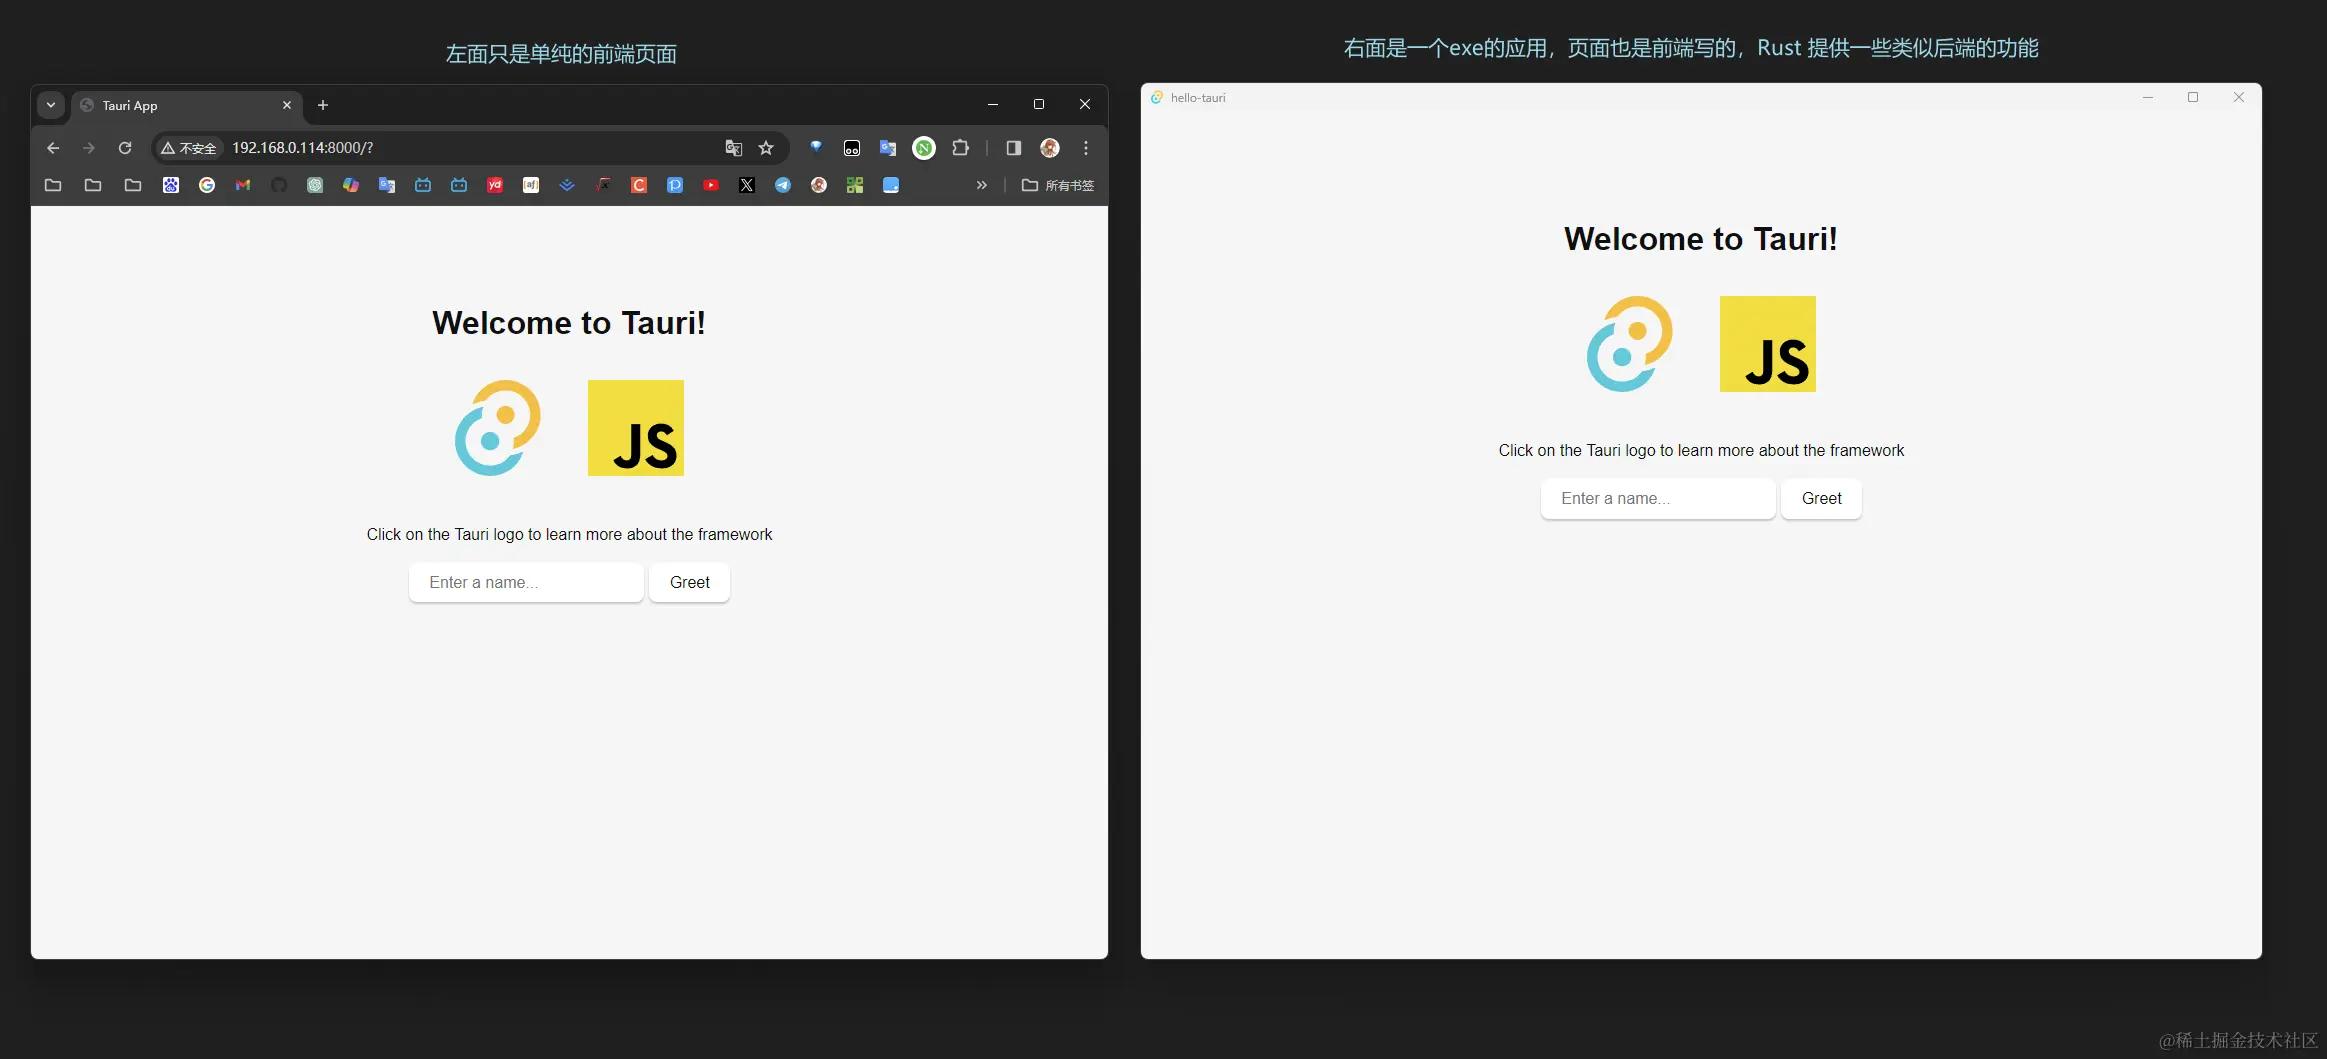Open the blue P bookmark
Image resolution: width=2327 pixels, height=1059 pixels.
[675, 185]
